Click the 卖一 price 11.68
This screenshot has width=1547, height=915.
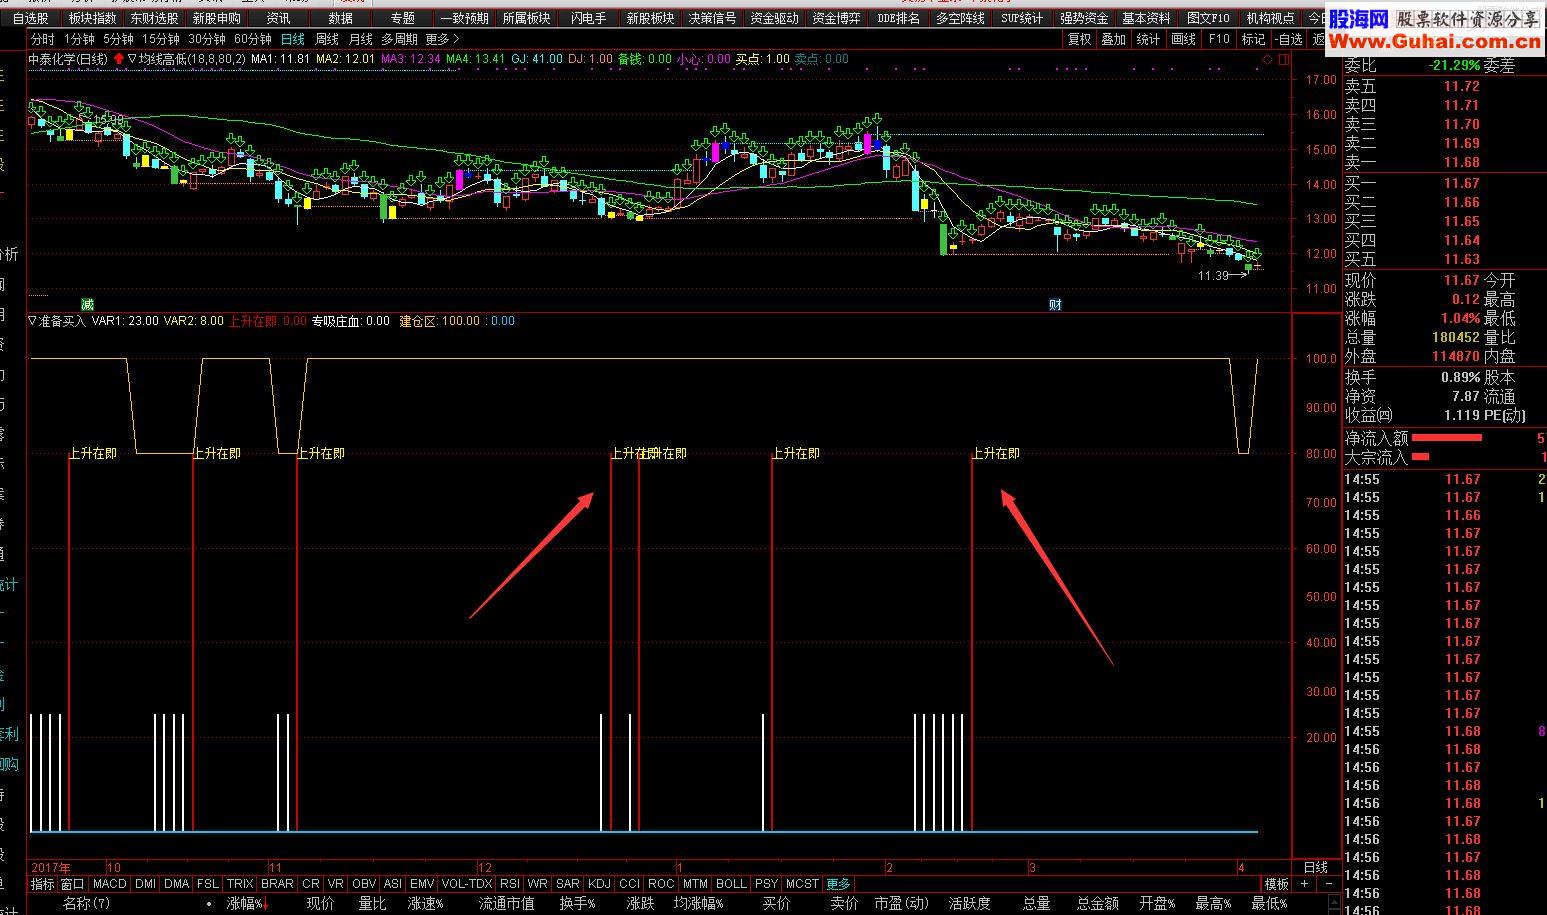[x=1462, y=162]
